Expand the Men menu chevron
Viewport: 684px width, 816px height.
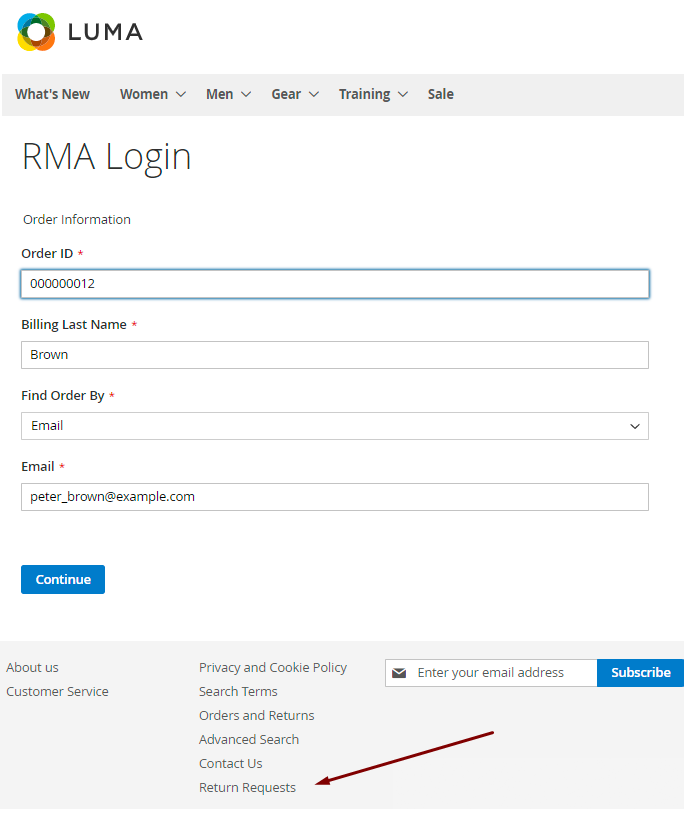click(x=246, y=94)
